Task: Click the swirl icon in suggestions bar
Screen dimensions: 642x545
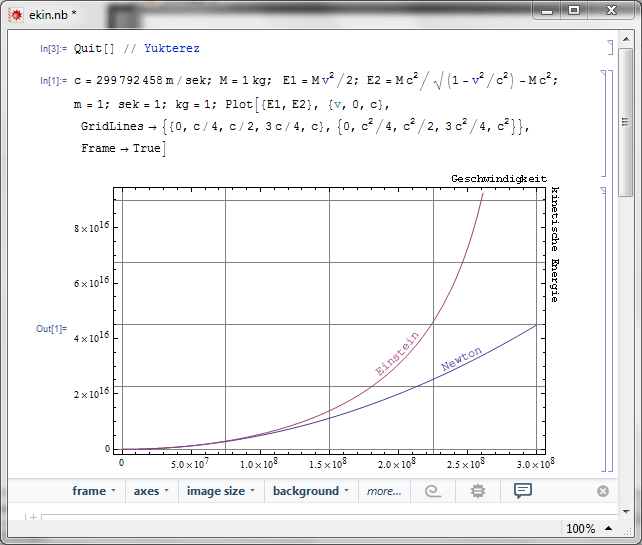Action: click(432, 491)
